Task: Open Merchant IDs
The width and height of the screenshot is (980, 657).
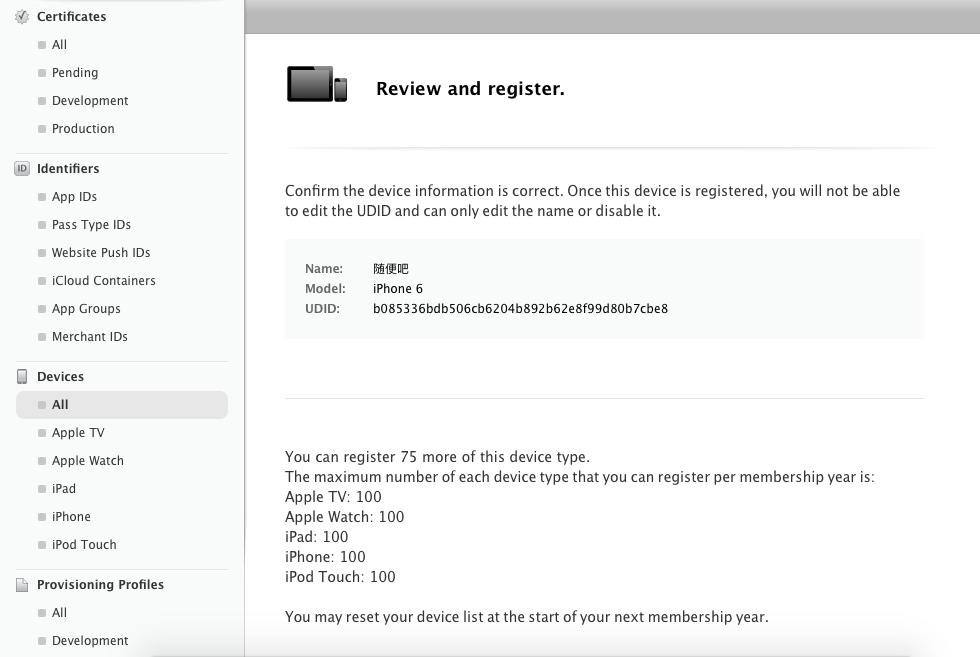Action: [x=89, y=337]
